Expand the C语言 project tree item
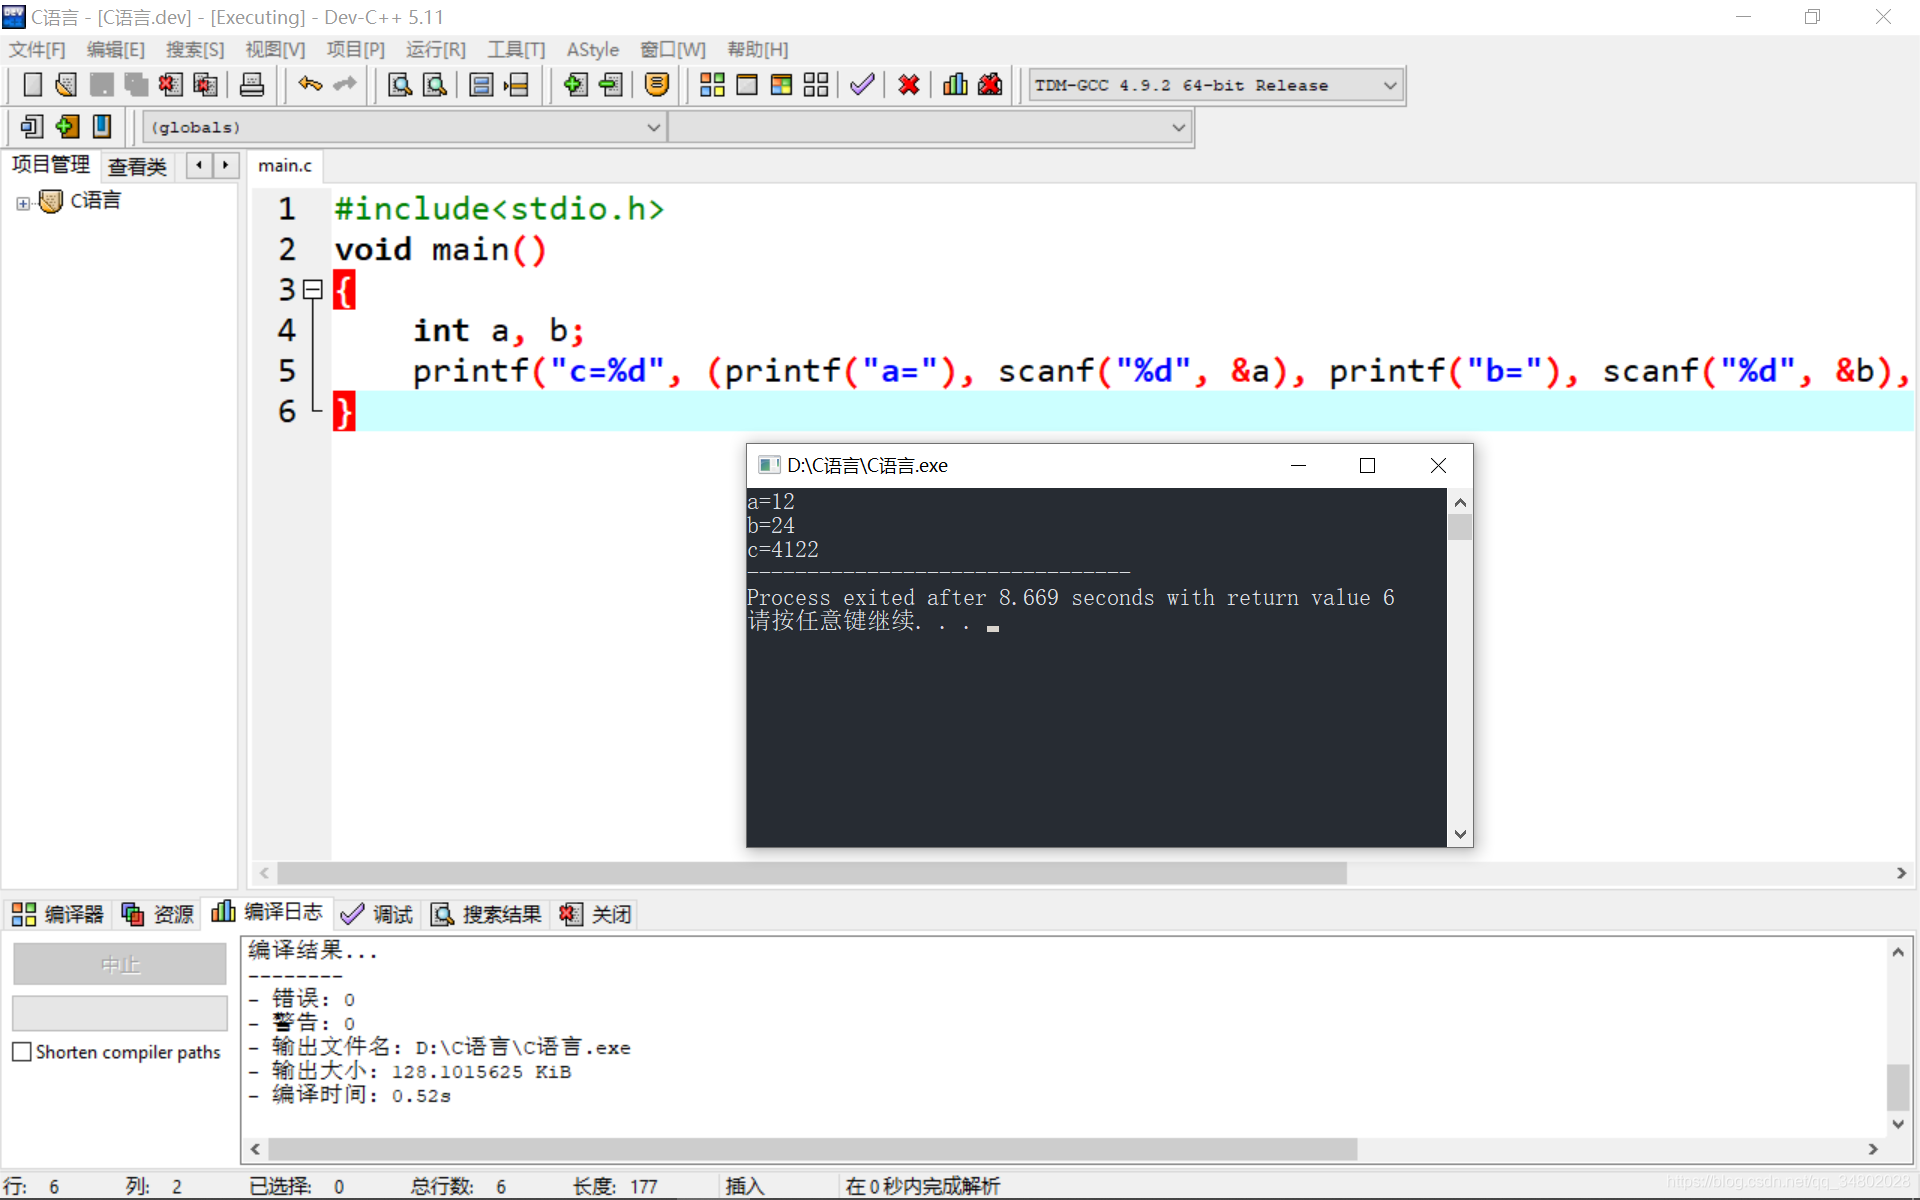1920x1200 pixels. coord(23,199)
